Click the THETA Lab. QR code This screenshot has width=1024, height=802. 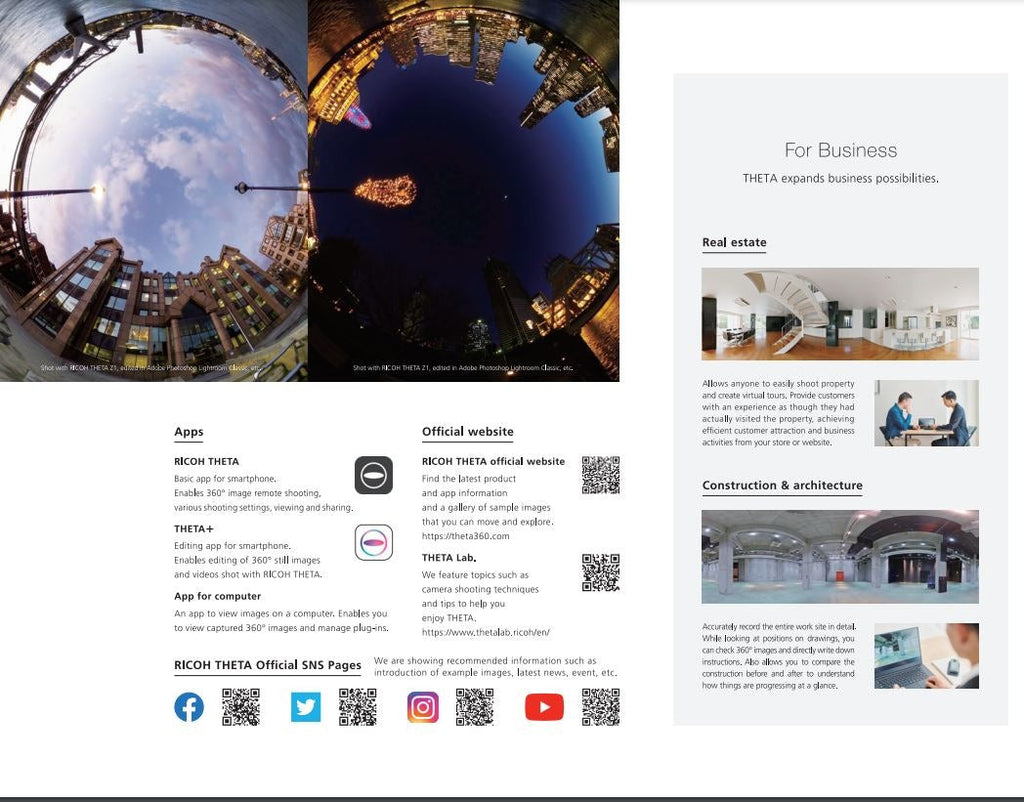601,573
